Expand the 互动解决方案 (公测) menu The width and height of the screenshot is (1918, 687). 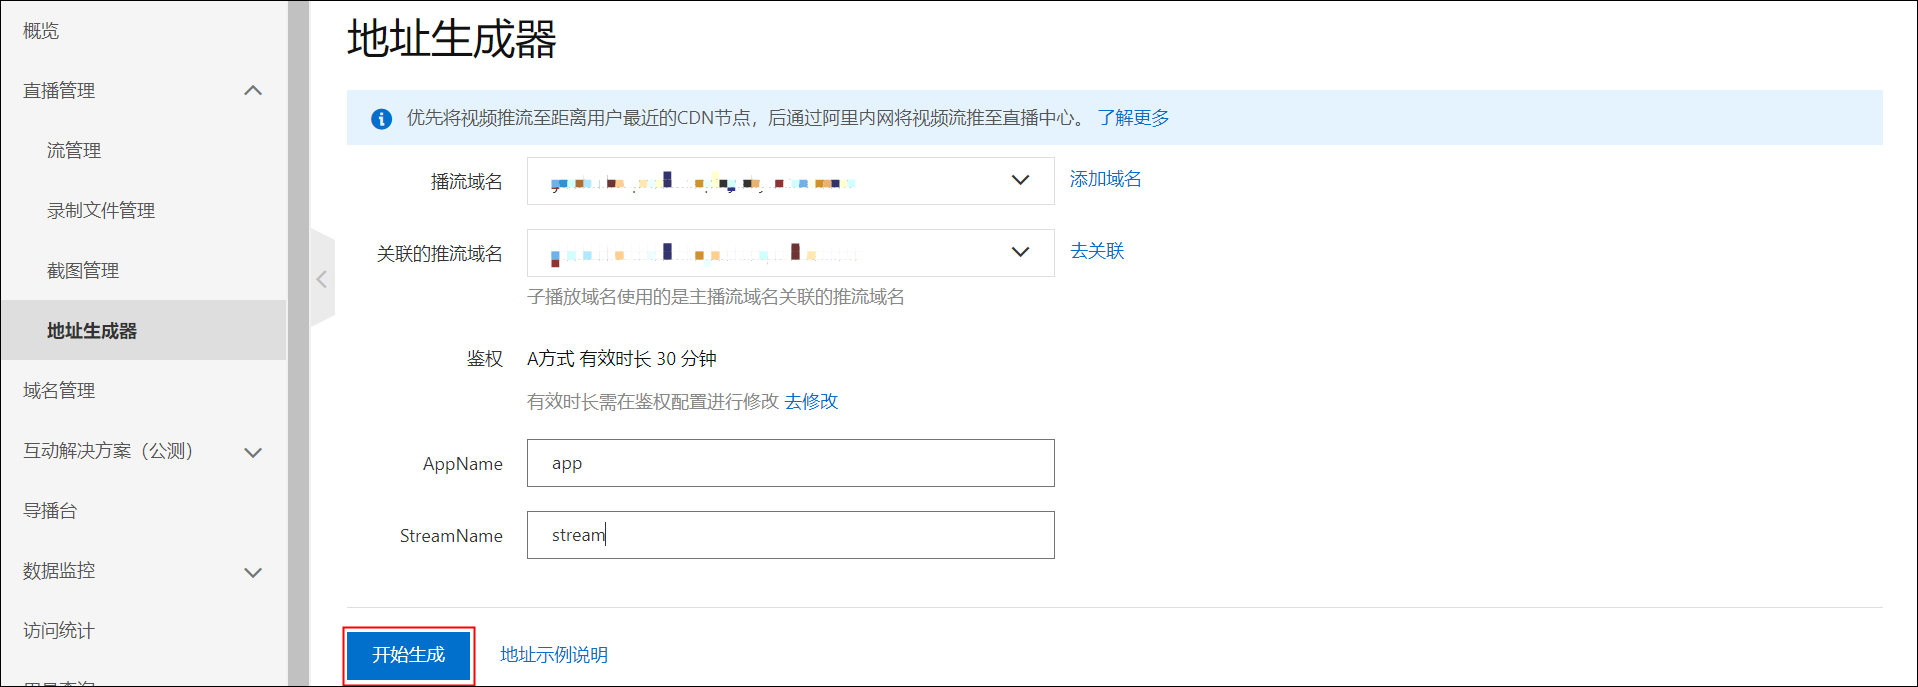click(253, 452)
